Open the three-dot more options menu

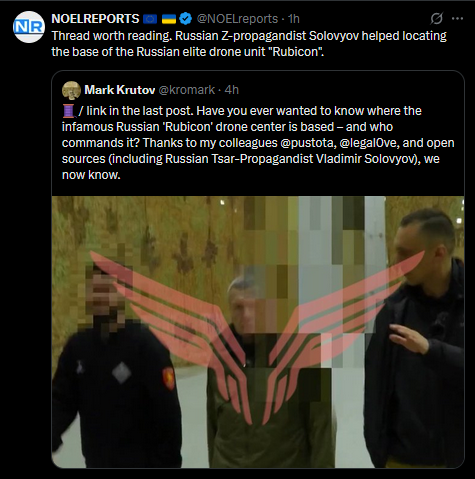(457, 19)
